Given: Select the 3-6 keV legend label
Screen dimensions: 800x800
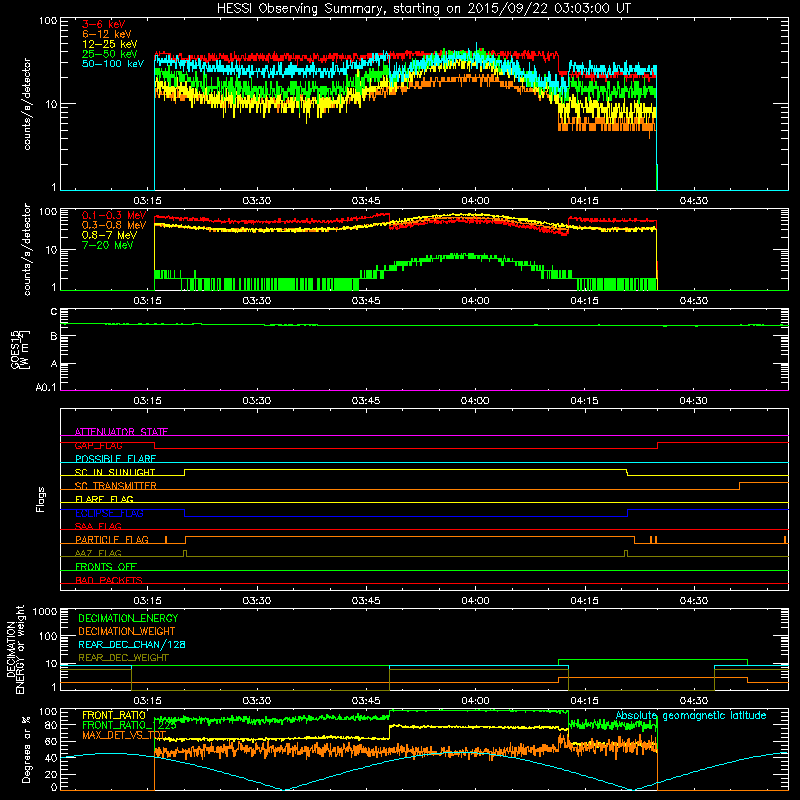Looking at the screenshot, I should [103, 24].
